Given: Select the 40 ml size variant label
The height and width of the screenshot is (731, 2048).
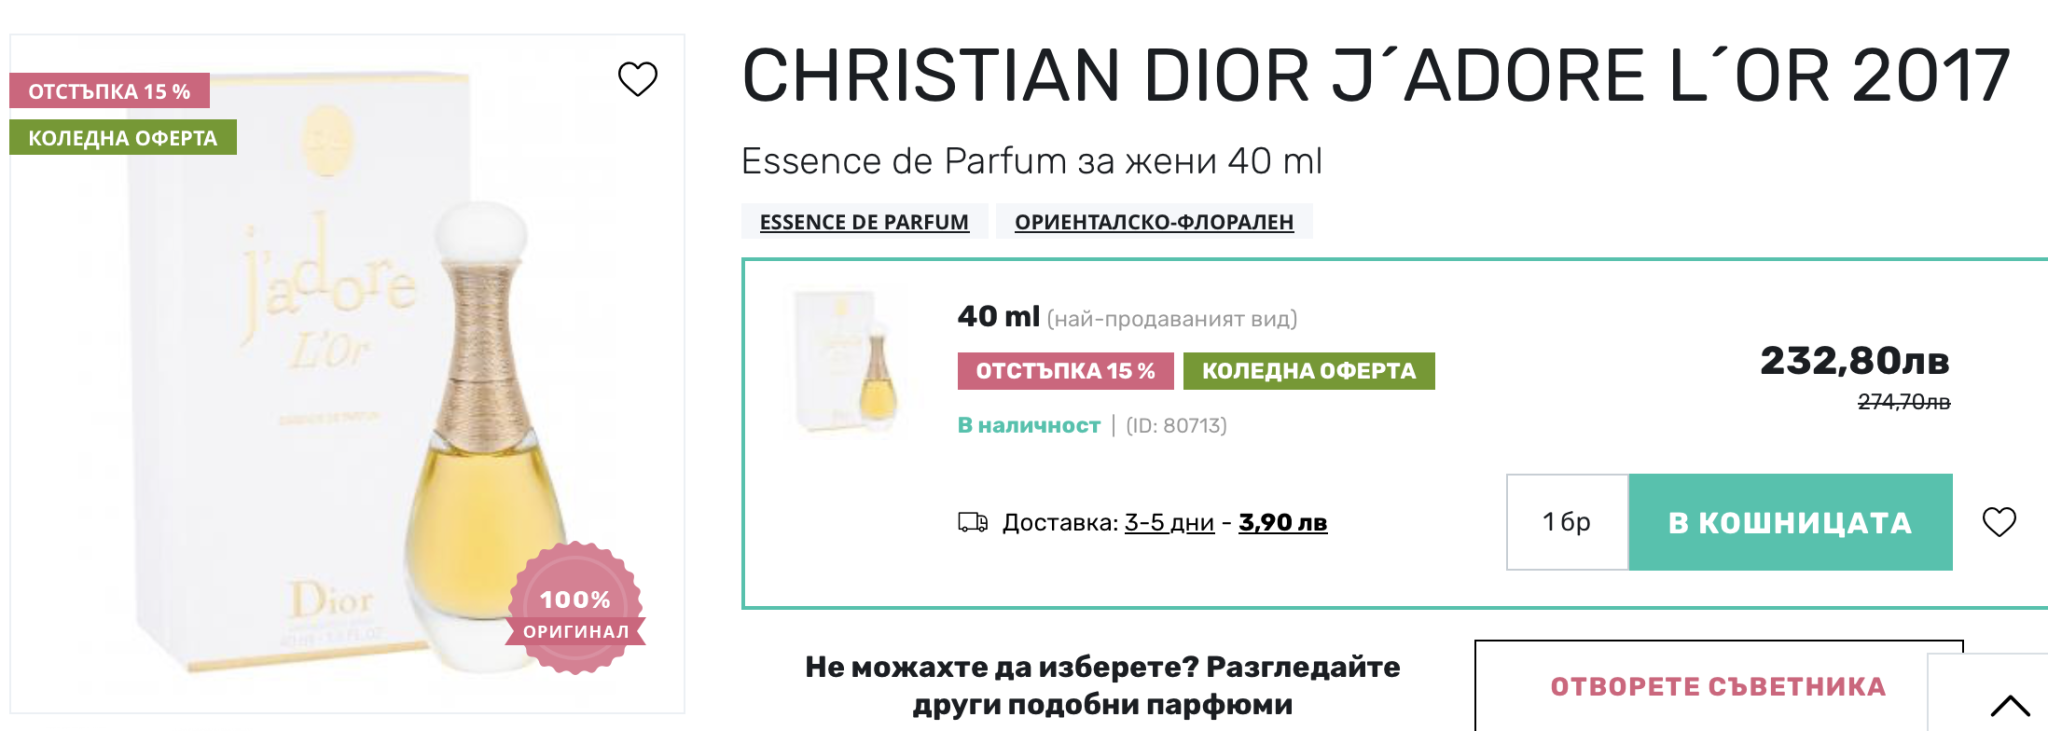Looking at the screenshot, I should click(x=998, y=317).
